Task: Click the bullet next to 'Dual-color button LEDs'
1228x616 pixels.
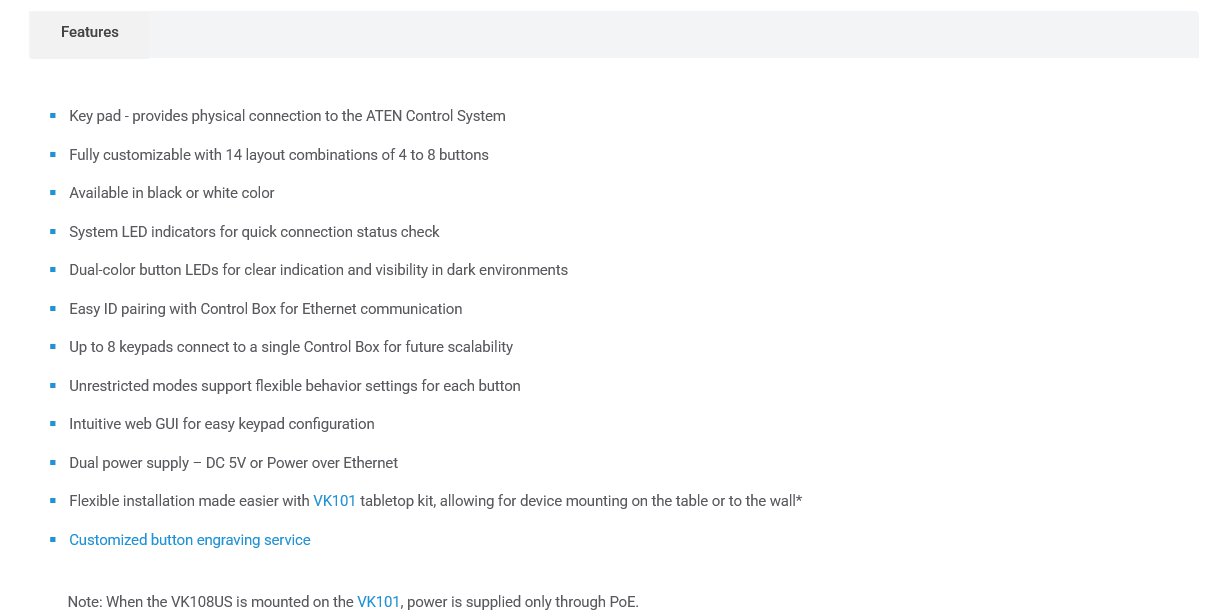Action: 53,270
